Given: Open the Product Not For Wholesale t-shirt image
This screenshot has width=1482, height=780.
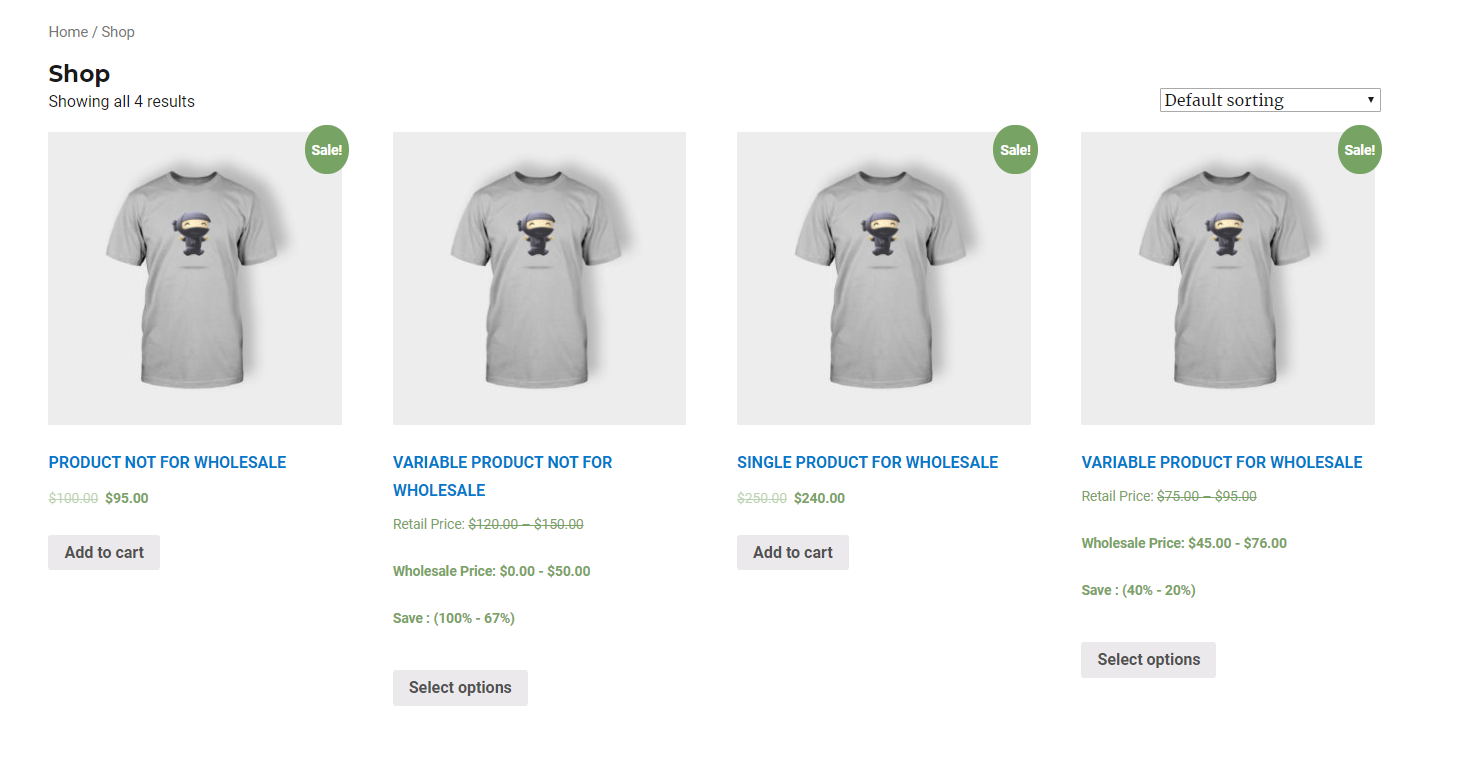Looking at the screenshot, I should [195, 278].
